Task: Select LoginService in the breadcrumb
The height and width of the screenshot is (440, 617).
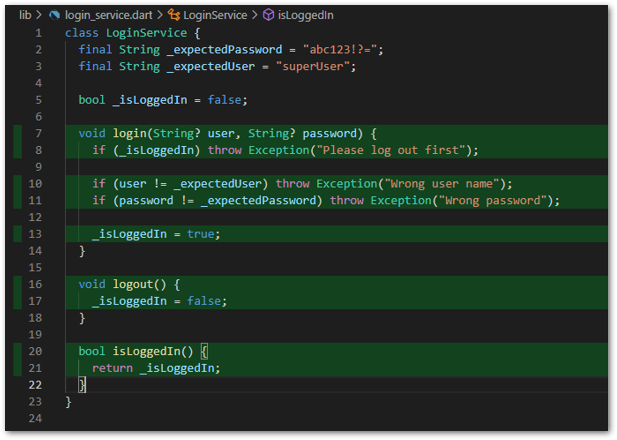Action: coord(215,15)
